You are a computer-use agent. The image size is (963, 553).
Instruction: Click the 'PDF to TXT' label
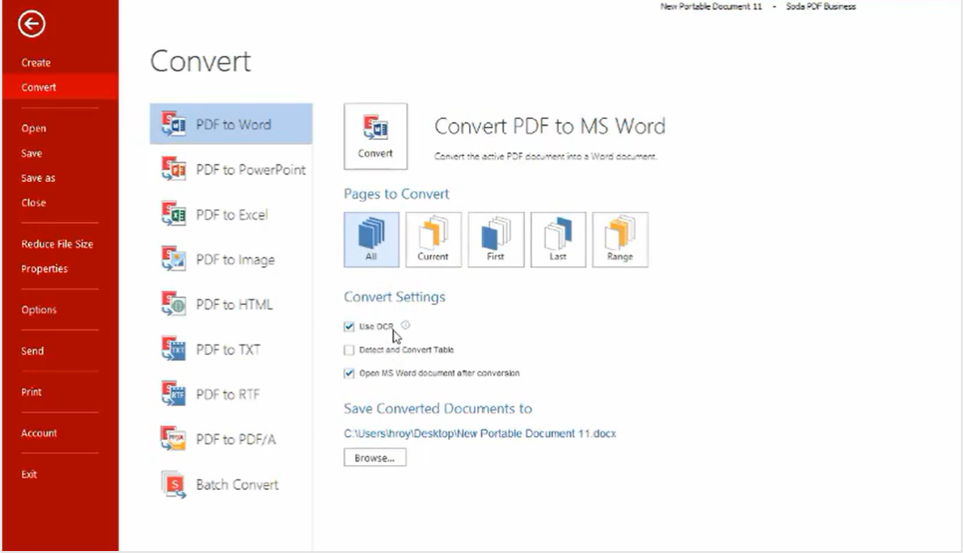tap(228, 350)
